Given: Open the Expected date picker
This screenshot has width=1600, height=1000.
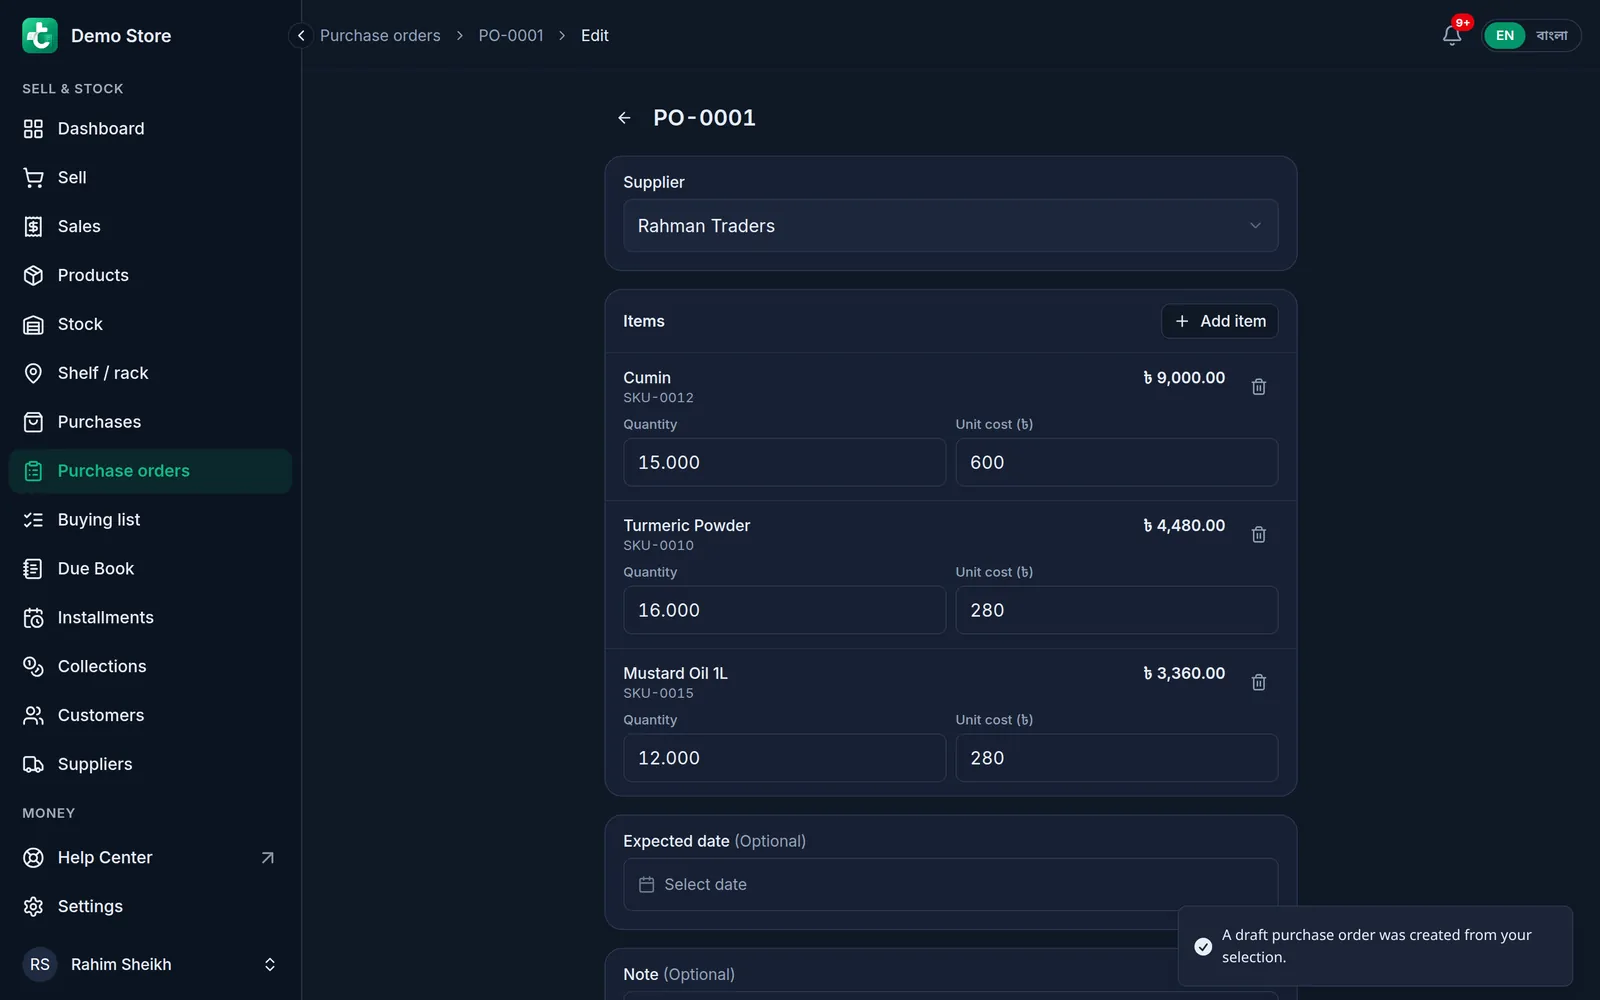Looking at the screenshot, I should pos(950,884).
